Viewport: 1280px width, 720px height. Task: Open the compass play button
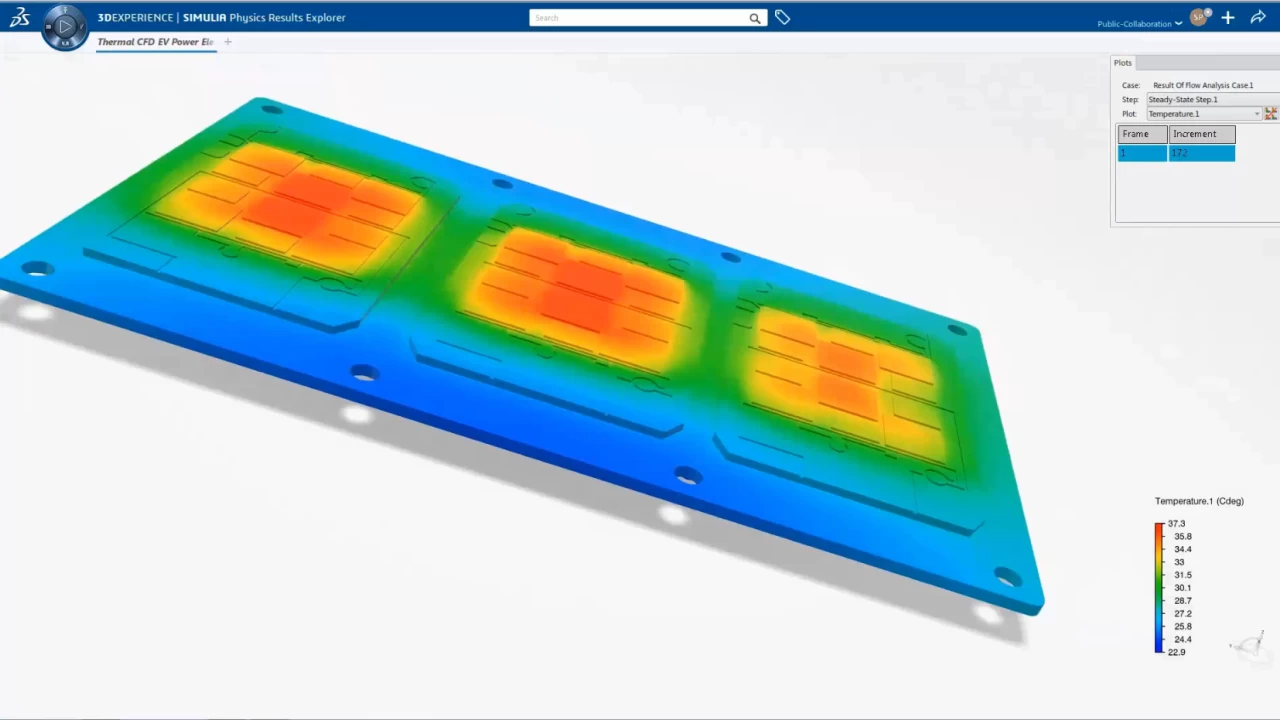pyautogui.click(x=65, y=27)
